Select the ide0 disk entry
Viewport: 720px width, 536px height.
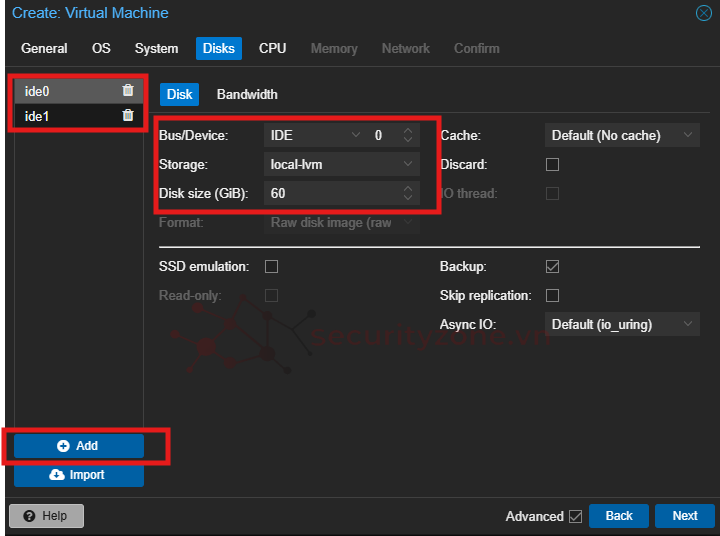(x=79, y=91)
